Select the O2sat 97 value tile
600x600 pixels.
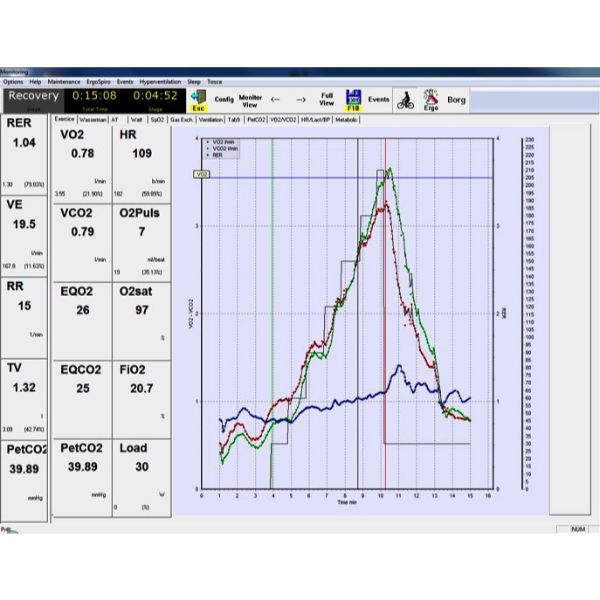click(x=141, y=321)
